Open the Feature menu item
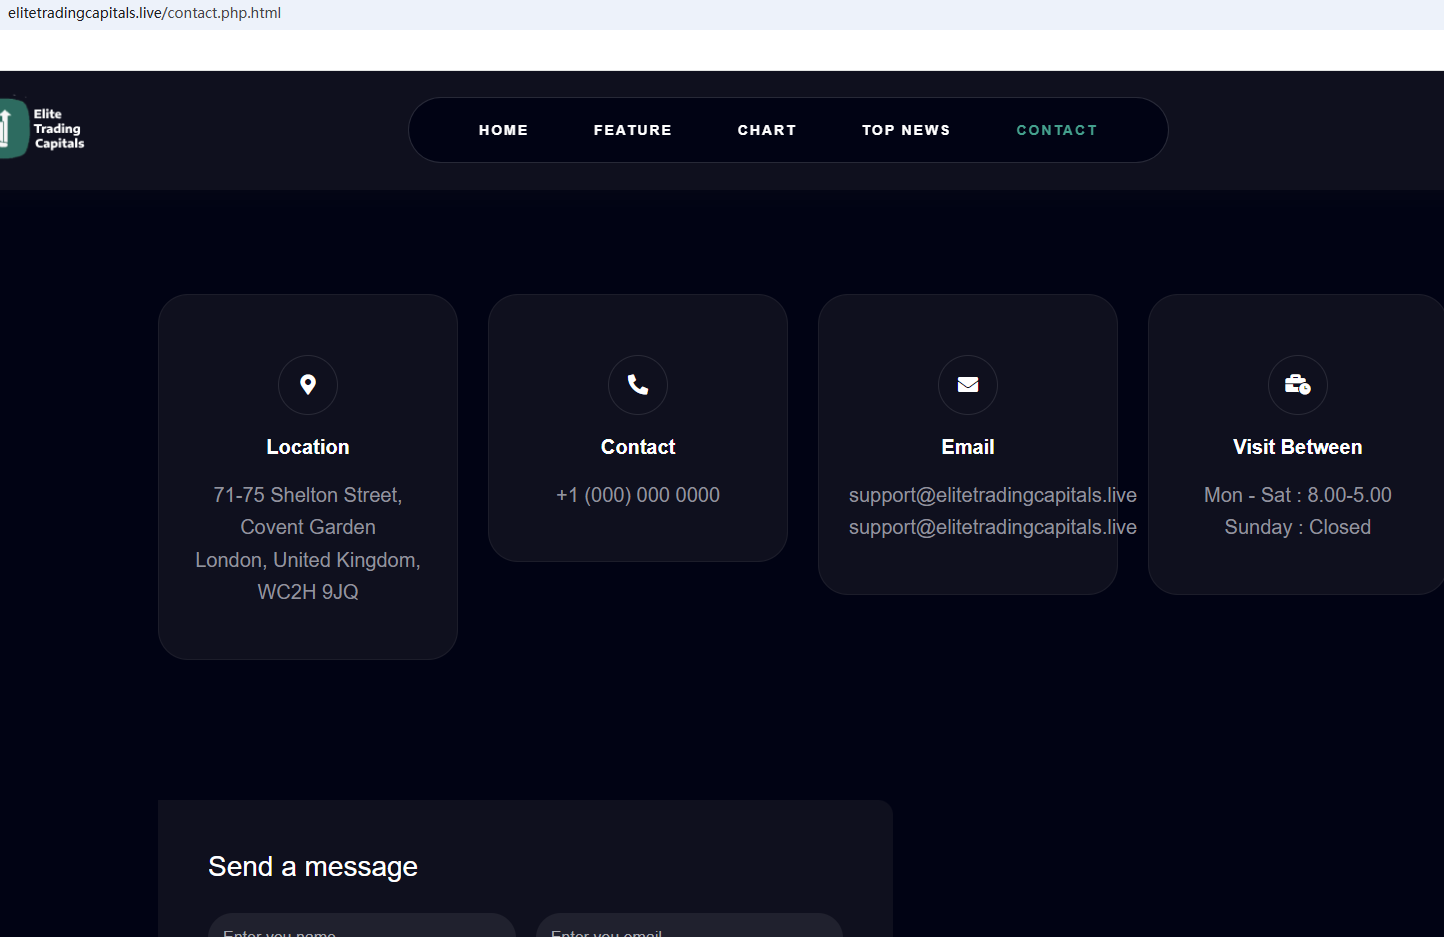Screen dimensions: 1444x937 pyautogui.click(x=632, y=130)
